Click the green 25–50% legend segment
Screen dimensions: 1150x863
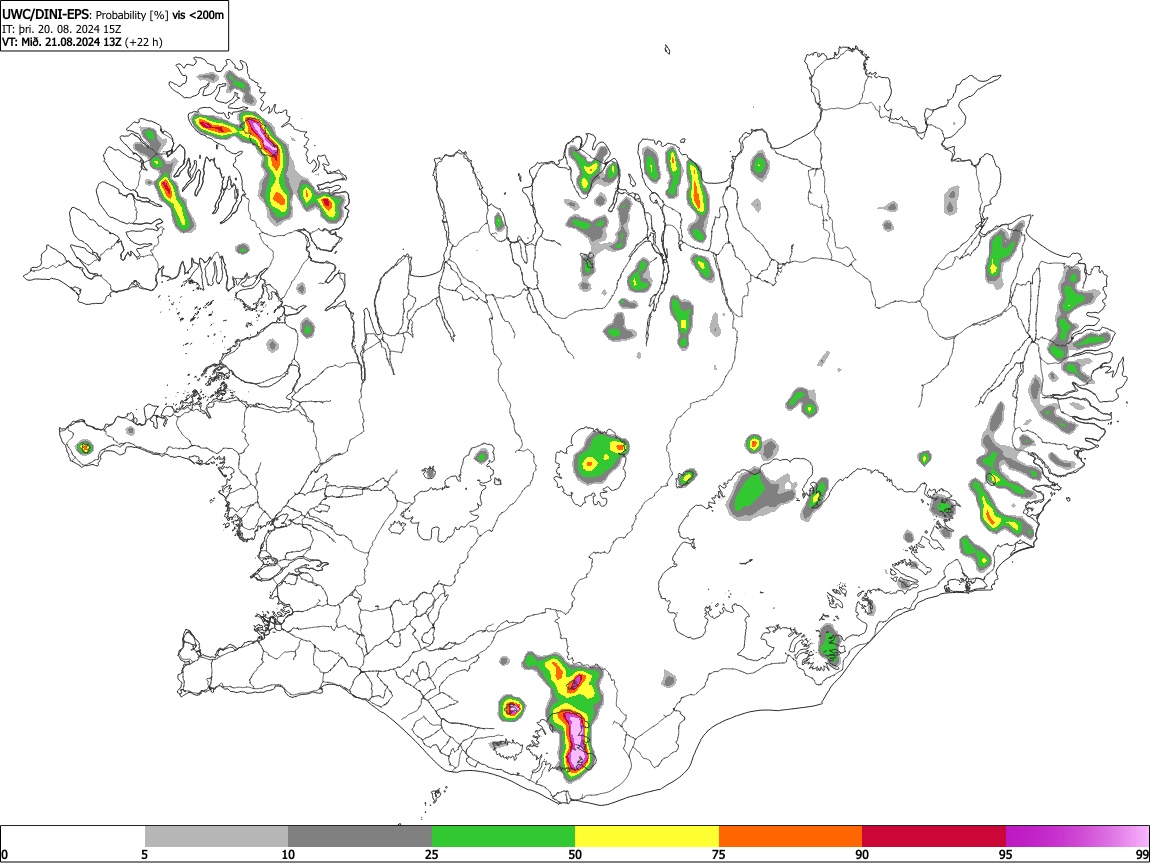click(503, 837)
